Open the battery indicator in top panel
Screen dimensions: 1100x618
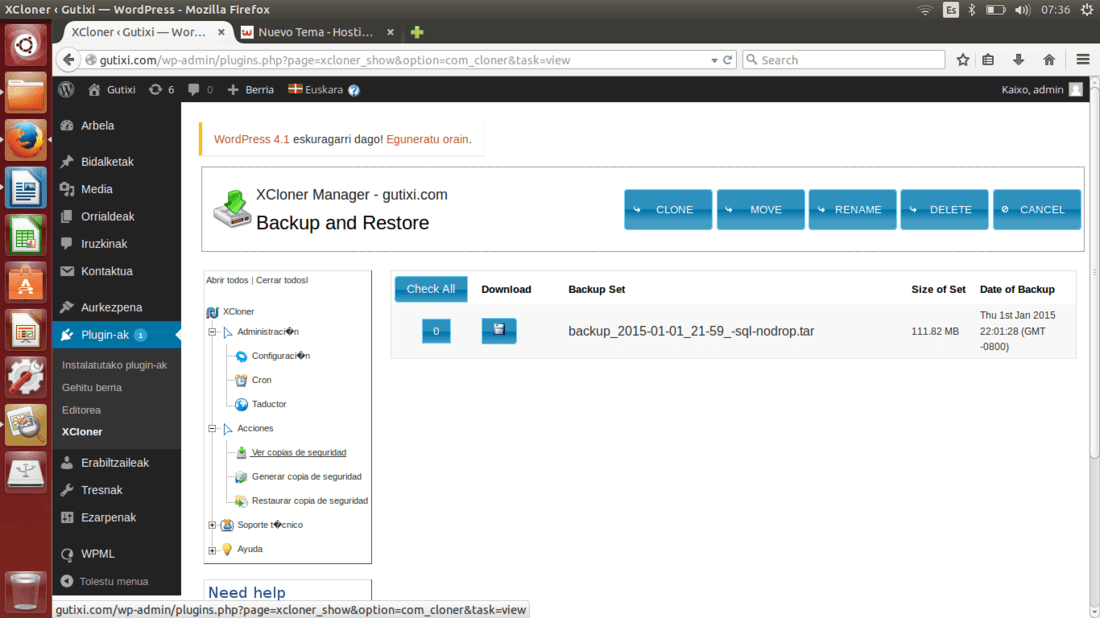coord(995,10)
